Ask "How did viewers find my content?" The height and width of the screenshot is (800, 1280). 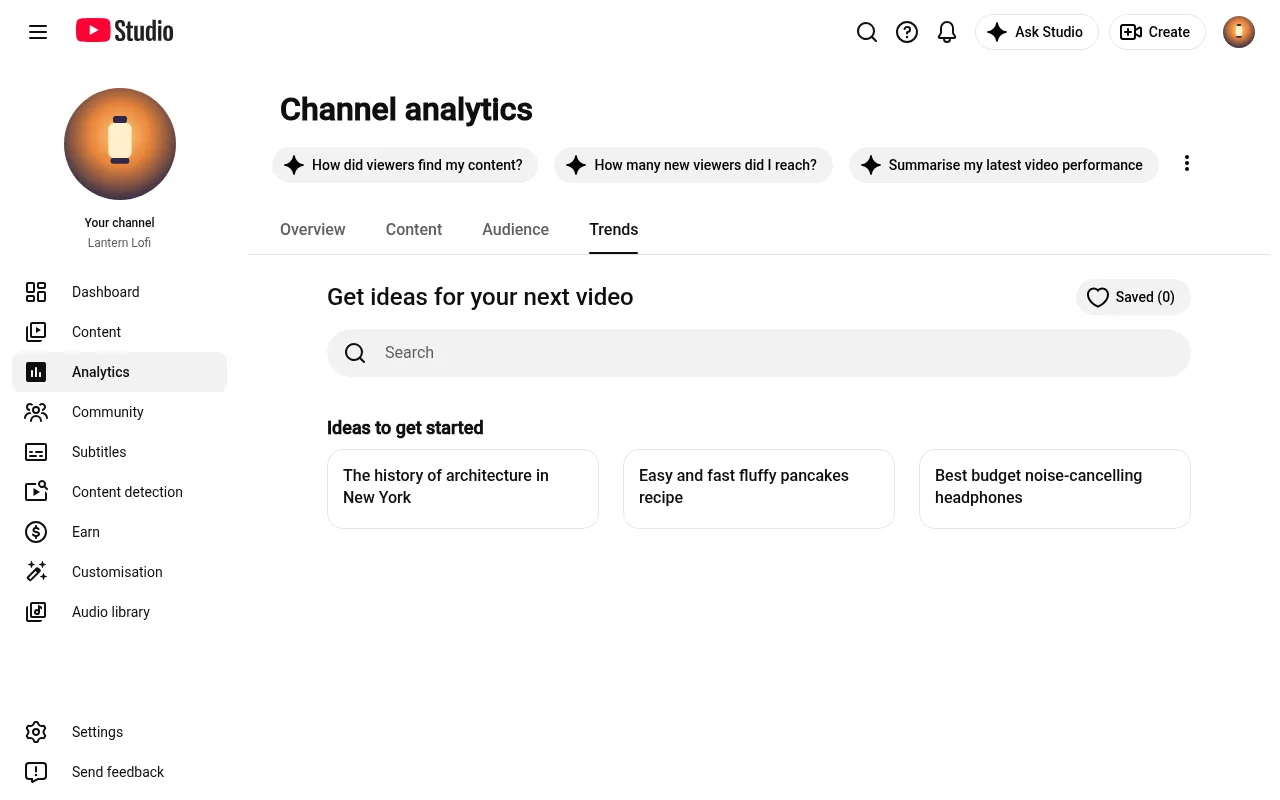(405, 165)
